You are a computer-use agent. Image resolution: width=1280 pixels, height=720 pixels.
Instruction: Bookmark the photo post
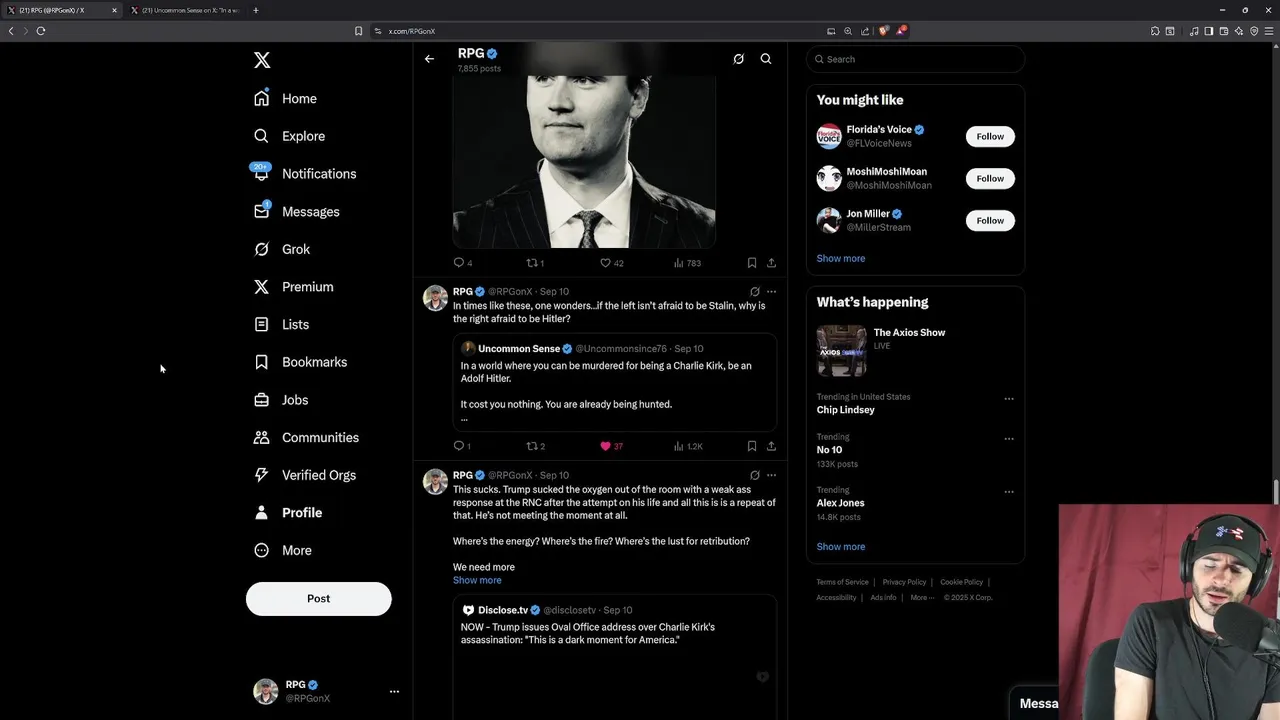pos(752,263)
